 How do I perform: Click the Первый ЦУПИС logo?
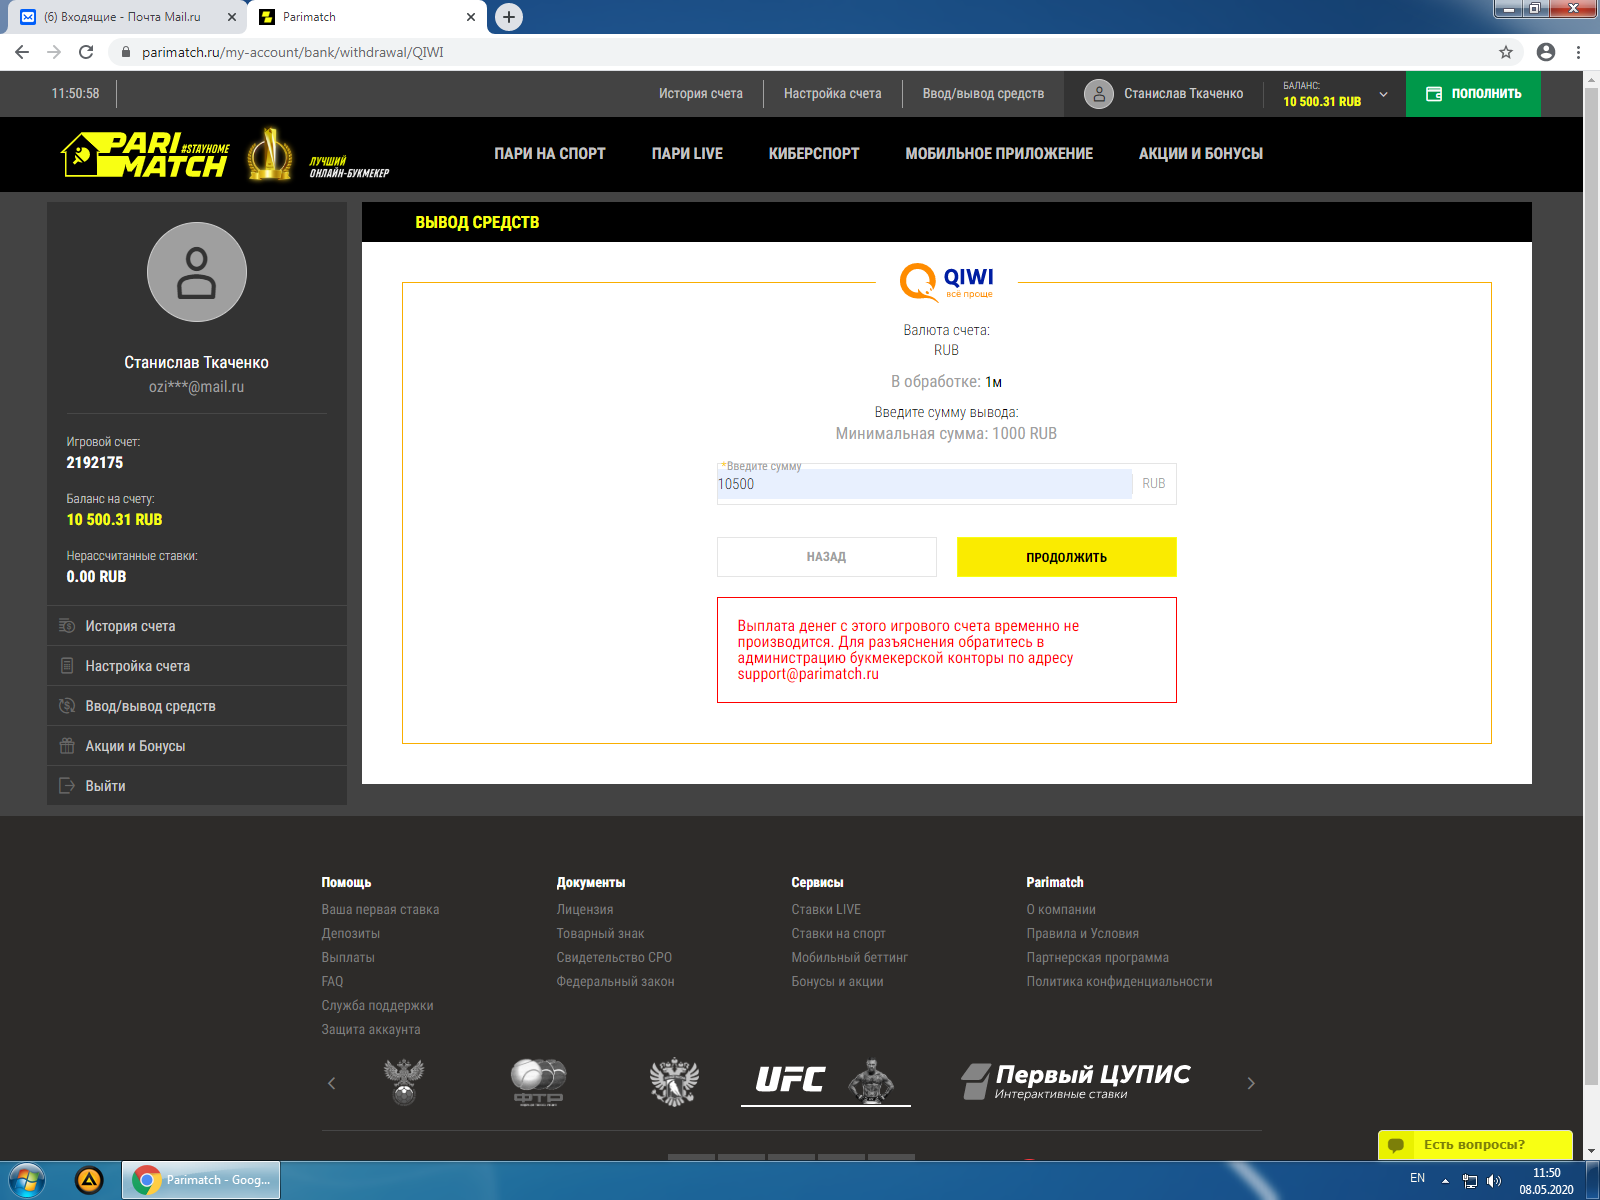[1076, 1081]
